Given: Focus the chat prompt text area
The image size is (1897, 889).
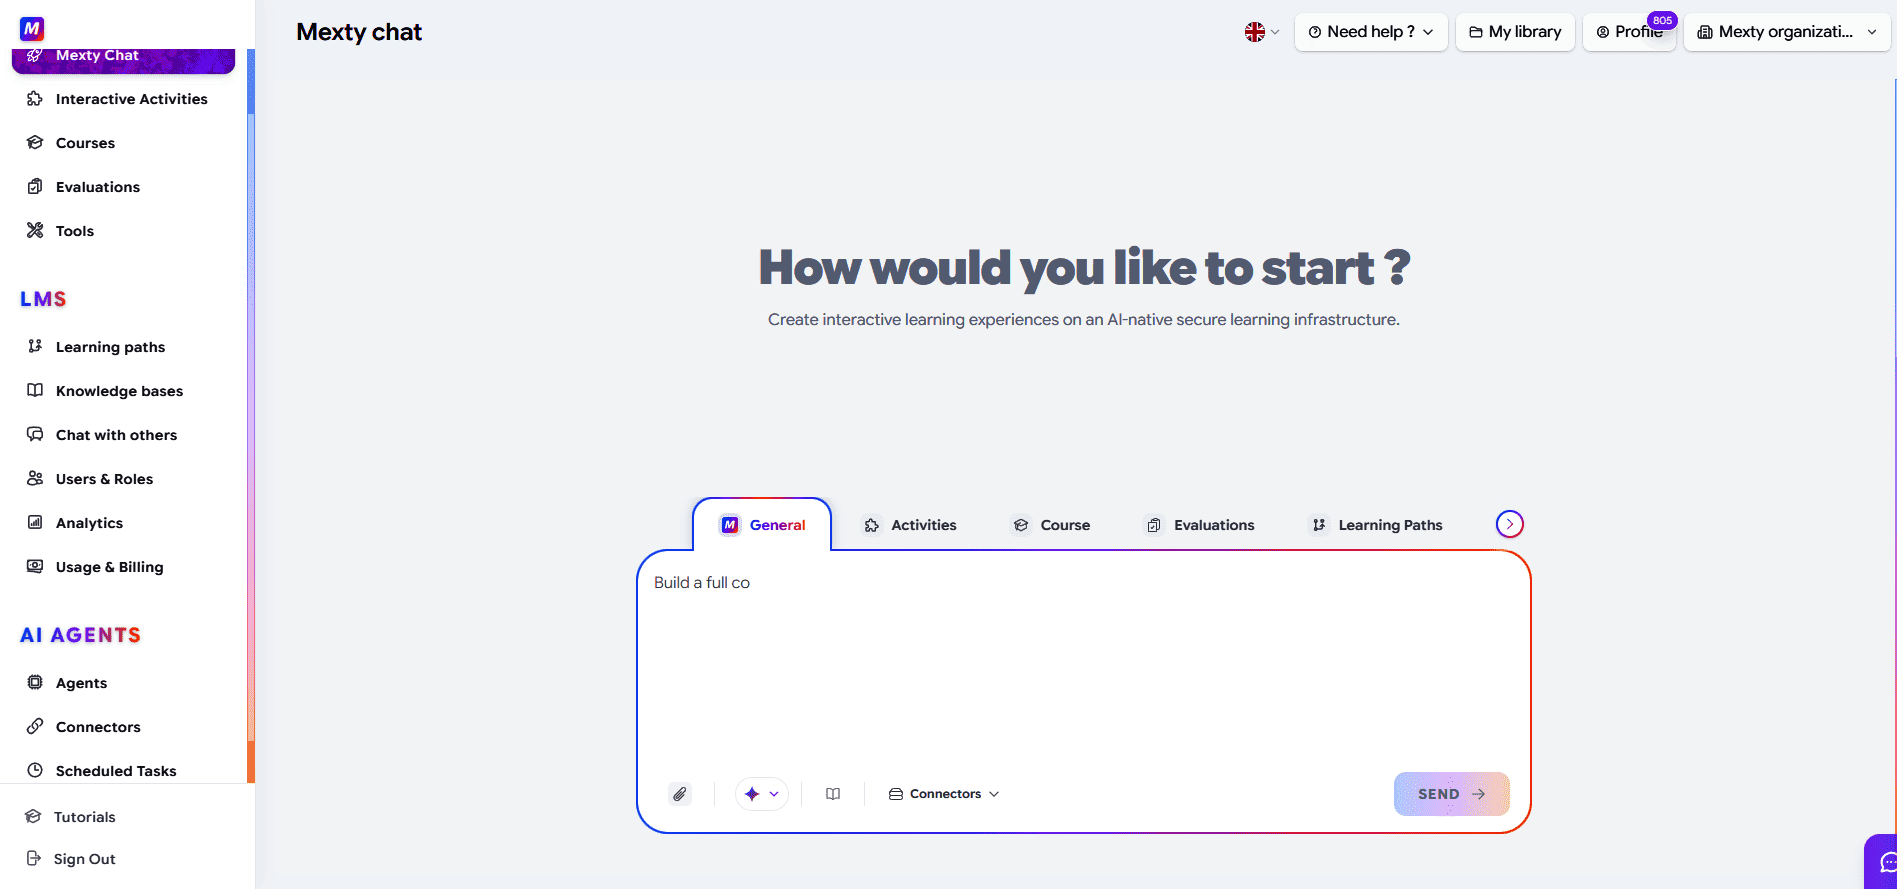Looking at the screenshot, I should click(x=1083, y=660).
